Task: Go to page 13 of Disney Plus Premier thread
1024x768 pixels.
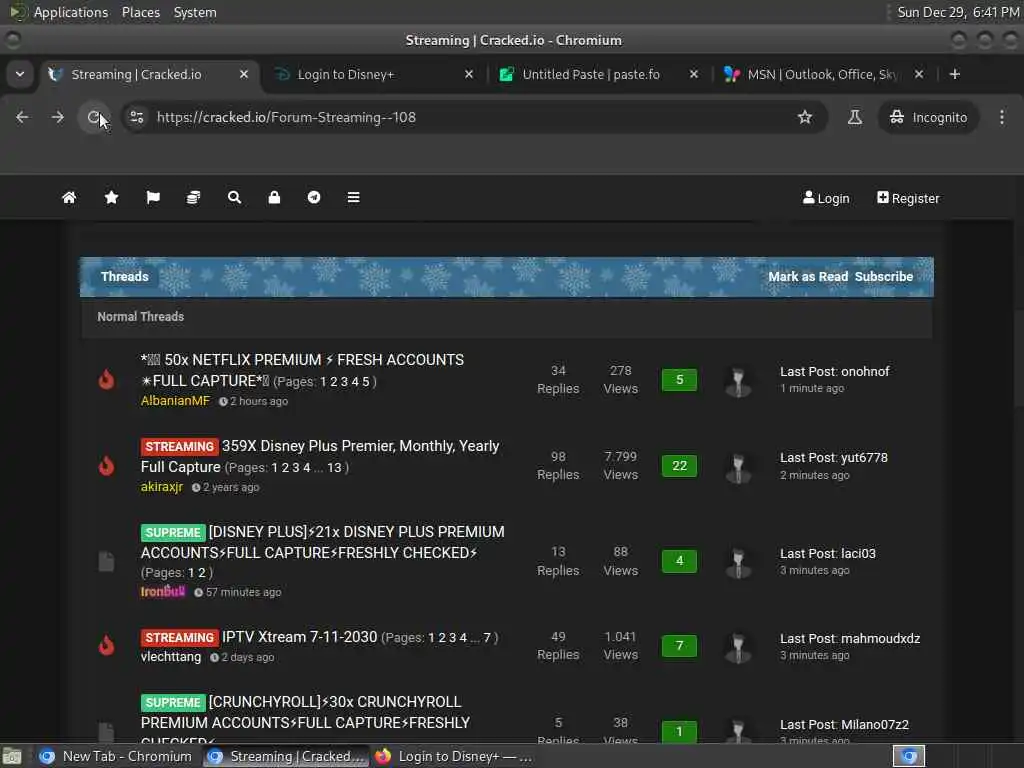Action: pos(334,468)
